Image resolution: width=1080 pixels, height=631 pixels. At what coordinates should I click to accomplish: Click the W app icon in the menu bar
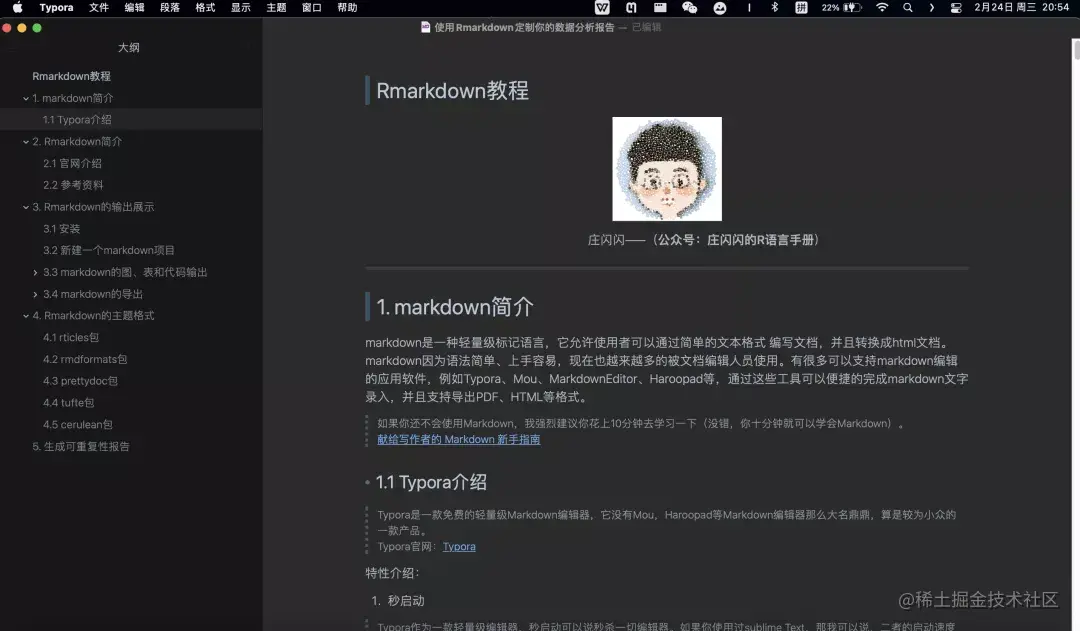pyautogui.click(x=600, y=8)
